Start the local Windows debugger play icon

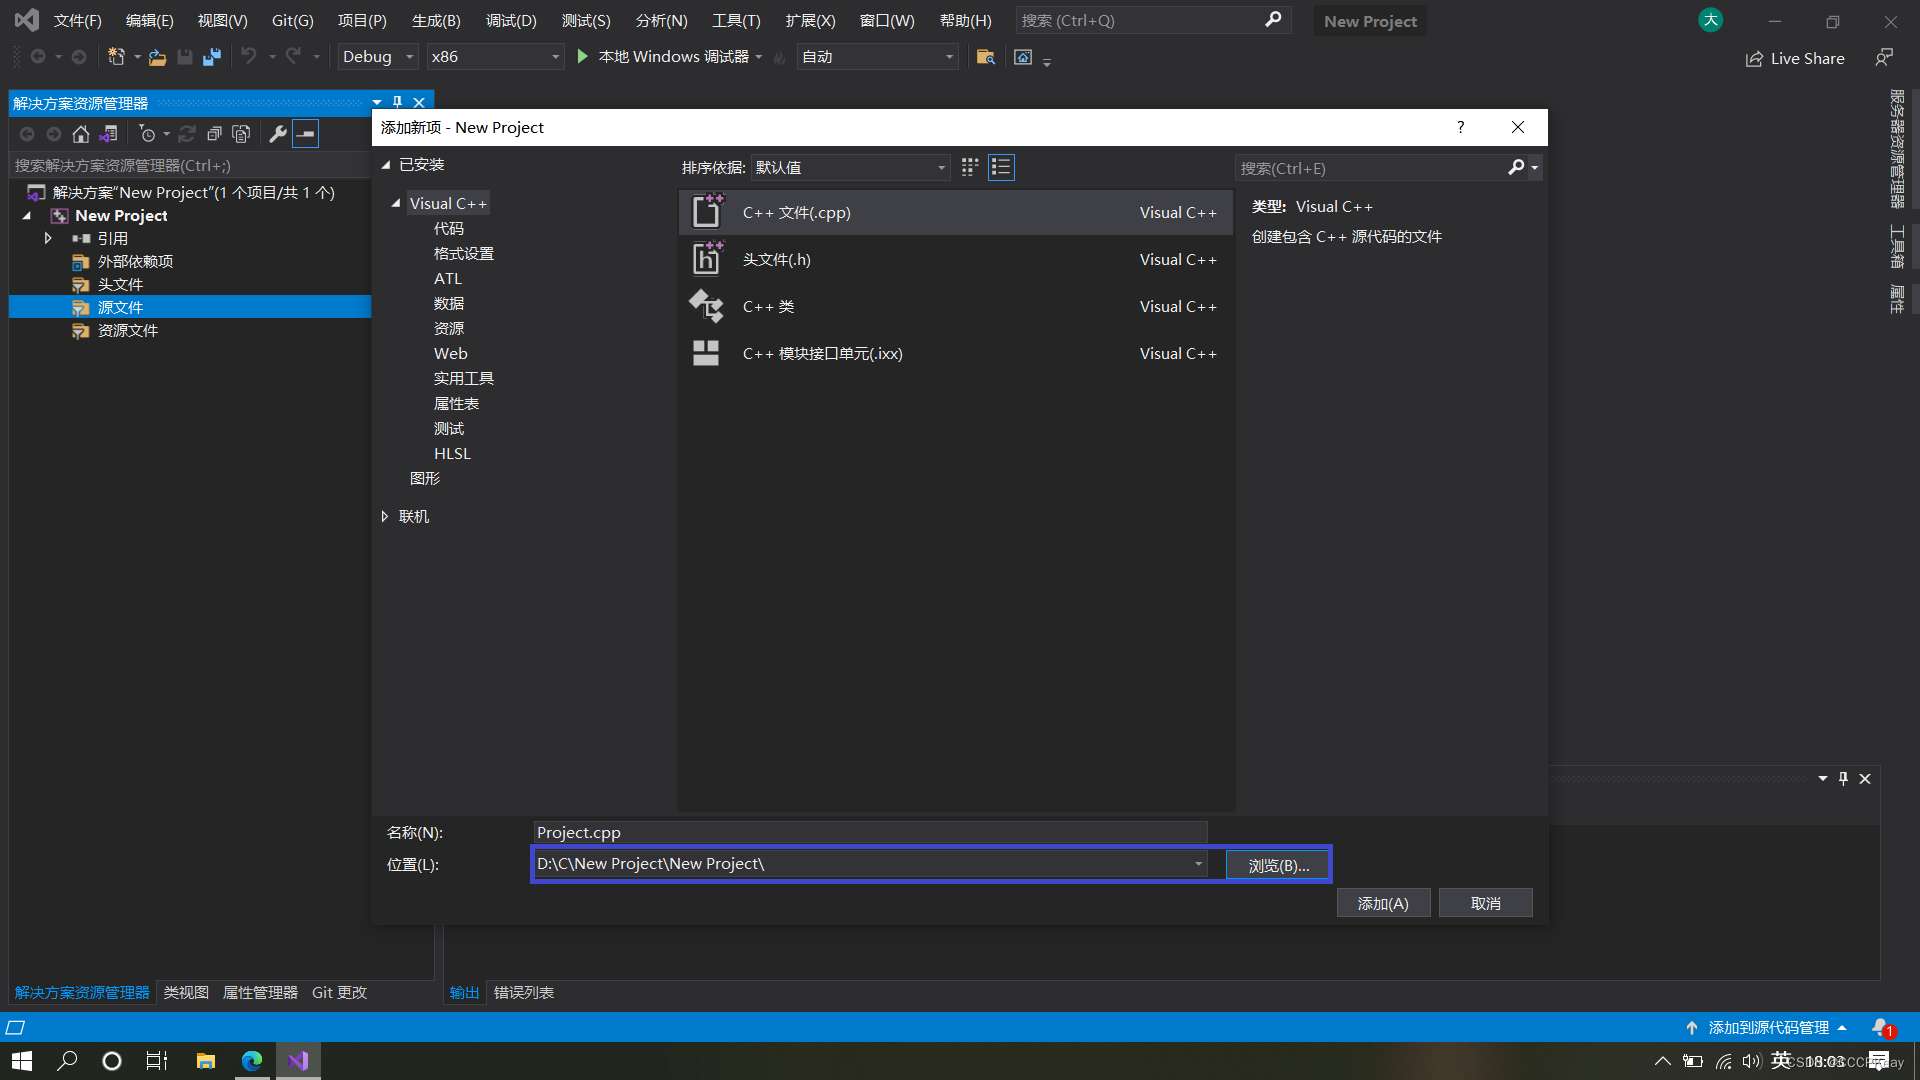[x=583, y=57]
